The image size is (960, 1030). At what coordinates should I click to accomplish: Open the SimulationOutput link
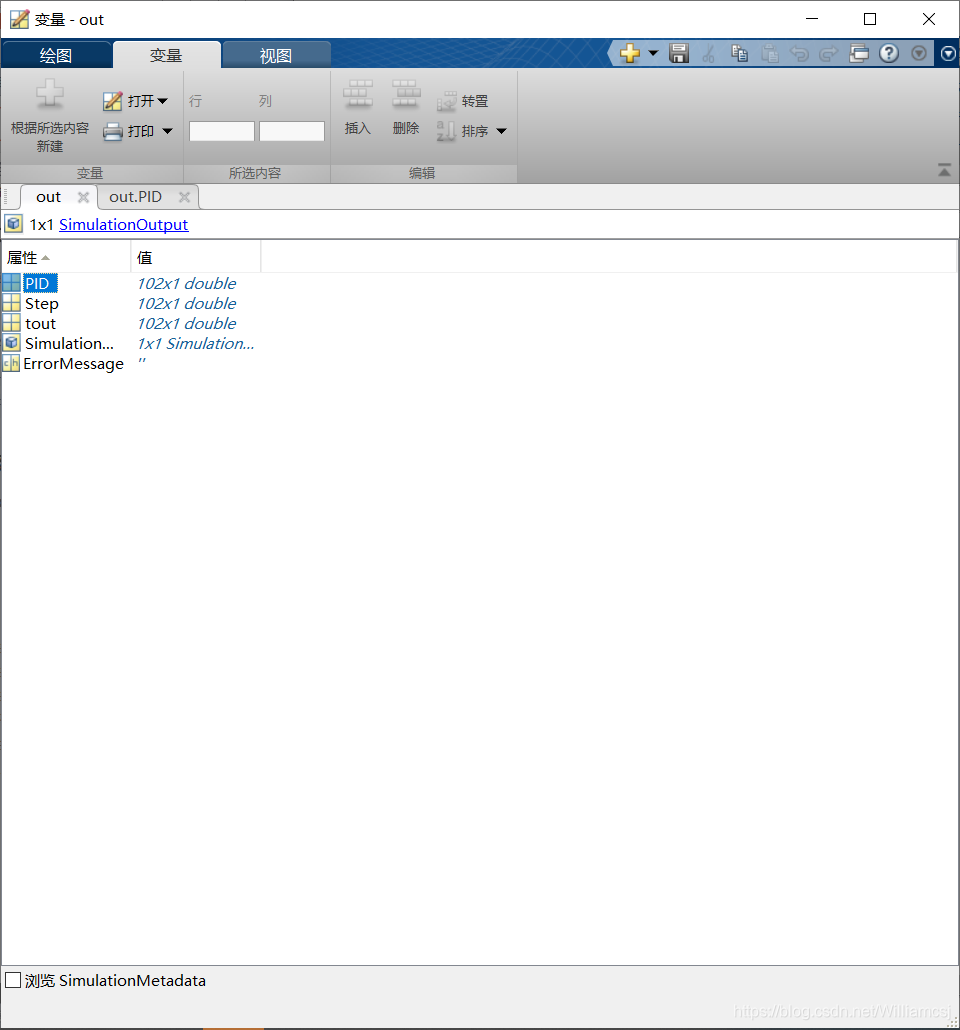123,224
